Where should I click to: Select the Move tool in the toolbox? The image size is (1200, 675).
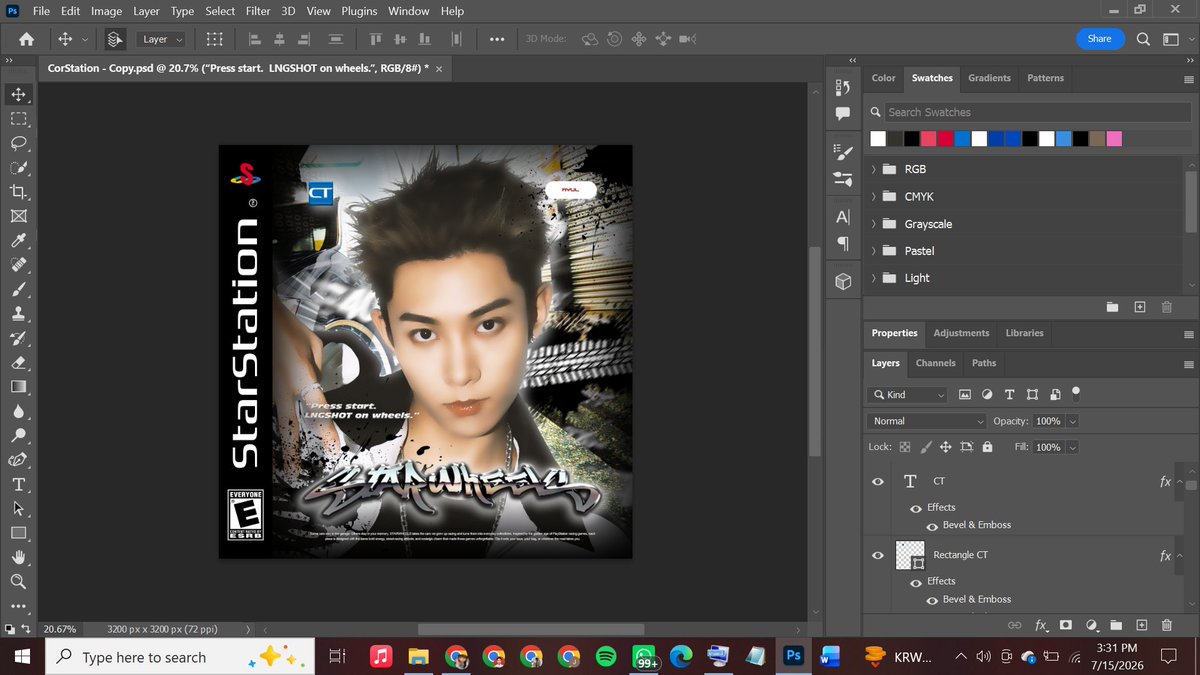(x=18, y=94)
